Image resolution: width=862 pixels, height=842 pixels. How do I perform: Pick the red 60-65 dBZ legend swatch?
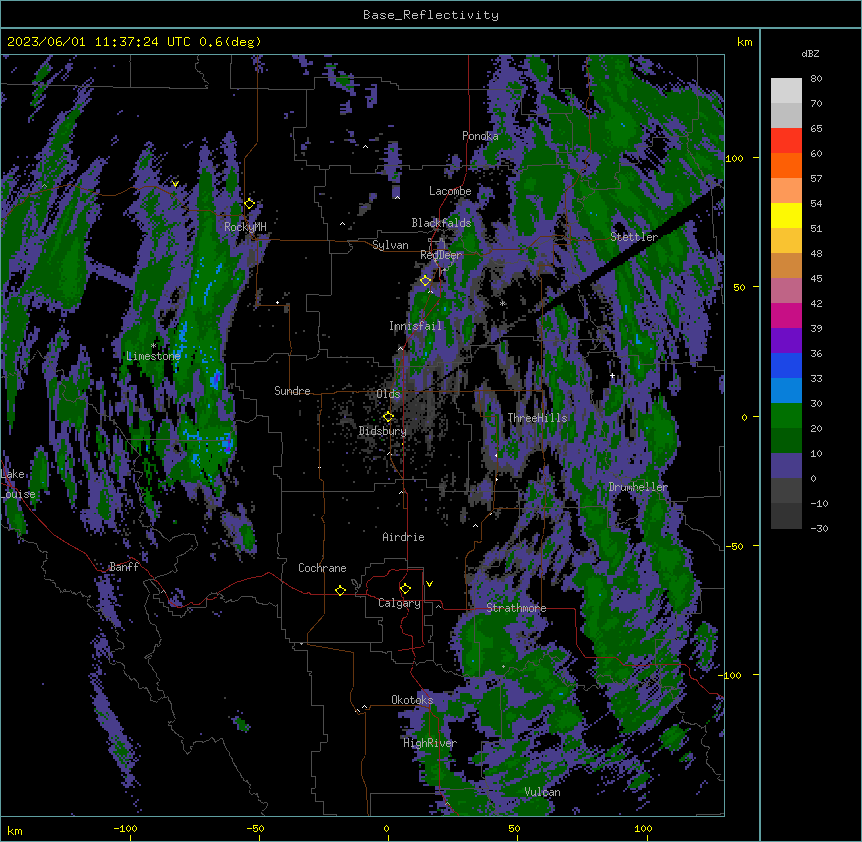[x=786, y=141]
